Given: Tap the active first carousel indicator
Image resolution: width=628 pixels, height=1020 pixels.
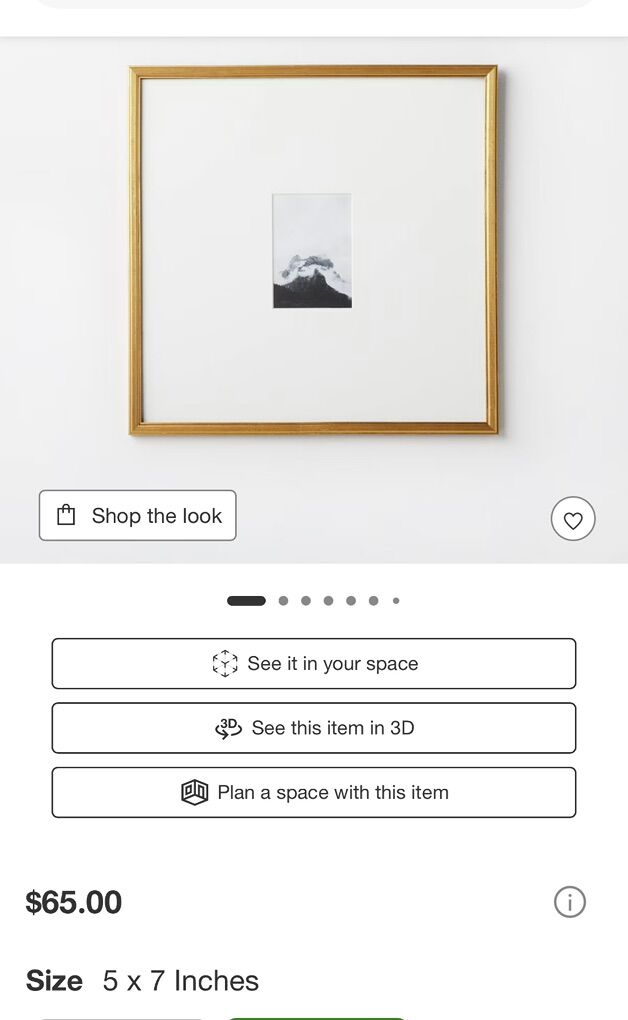Looking at the screenshot, I should [x=246, y=600].
